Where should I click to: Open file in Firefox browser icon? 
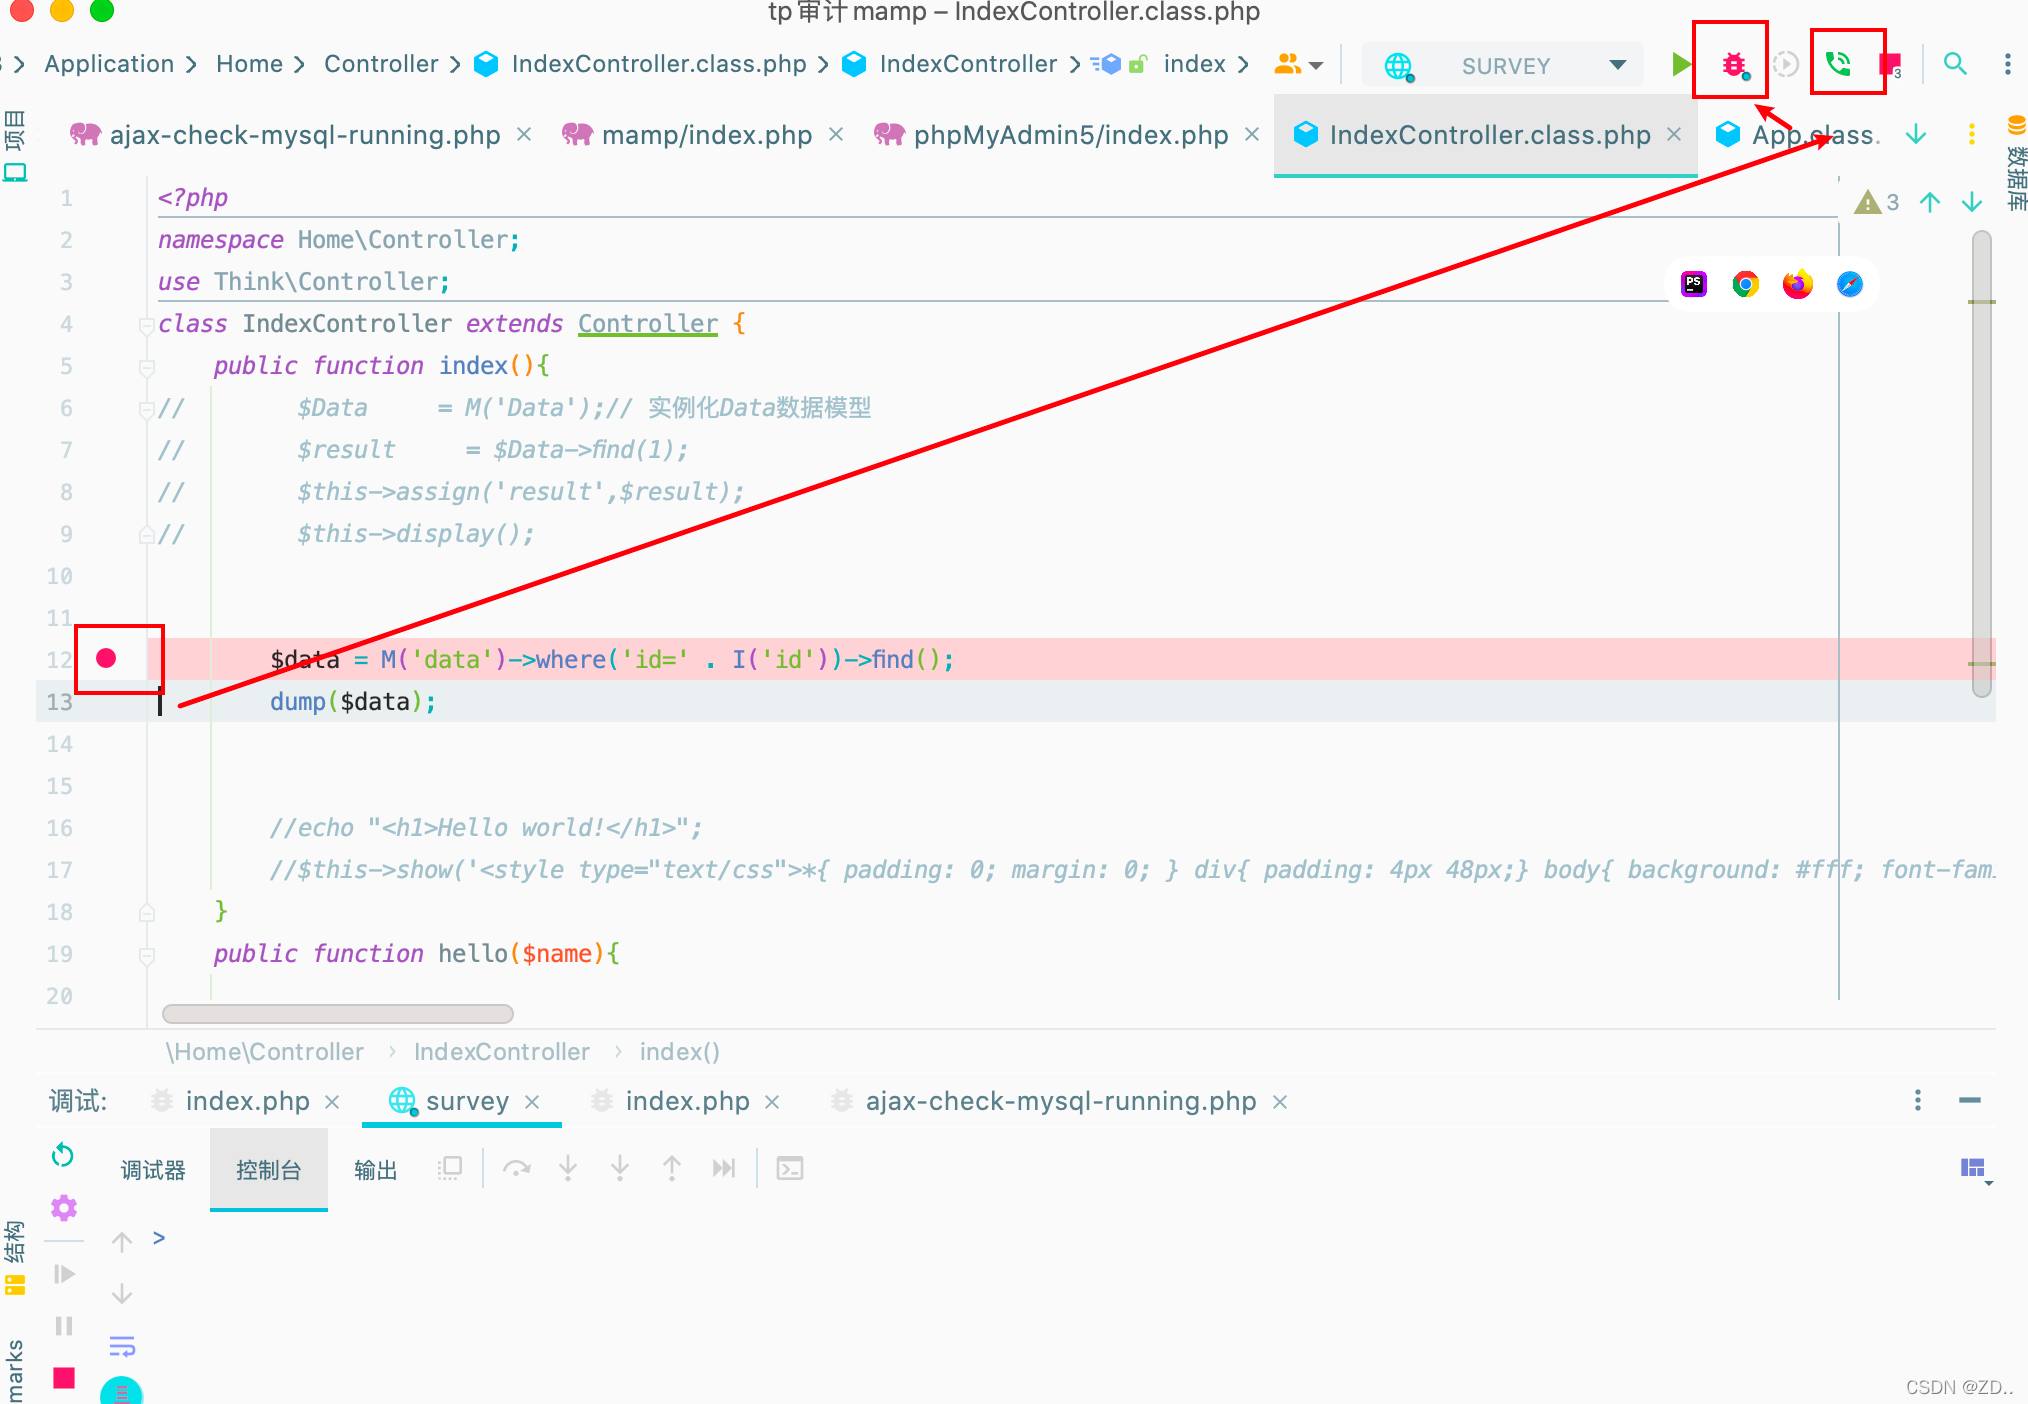click(1797, 285)
